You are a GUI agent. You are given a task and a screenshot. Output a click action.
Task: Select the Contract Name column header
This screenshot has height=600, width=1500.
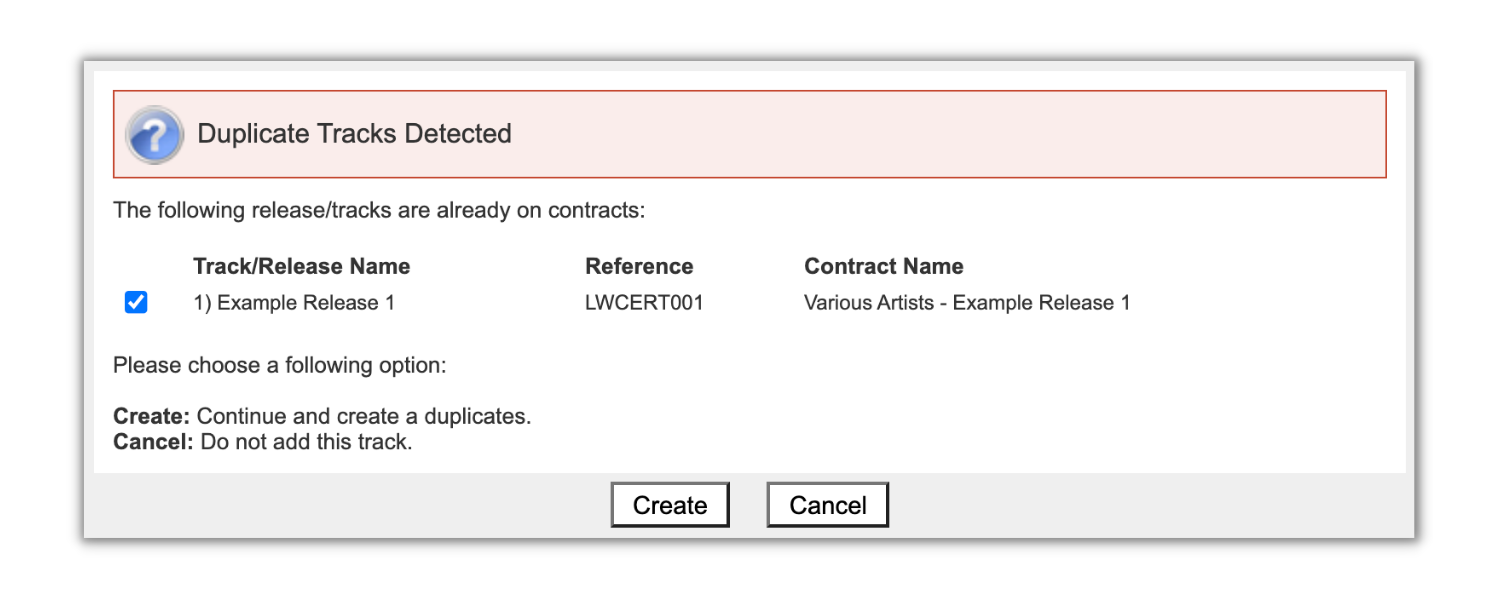click(884, 266)
